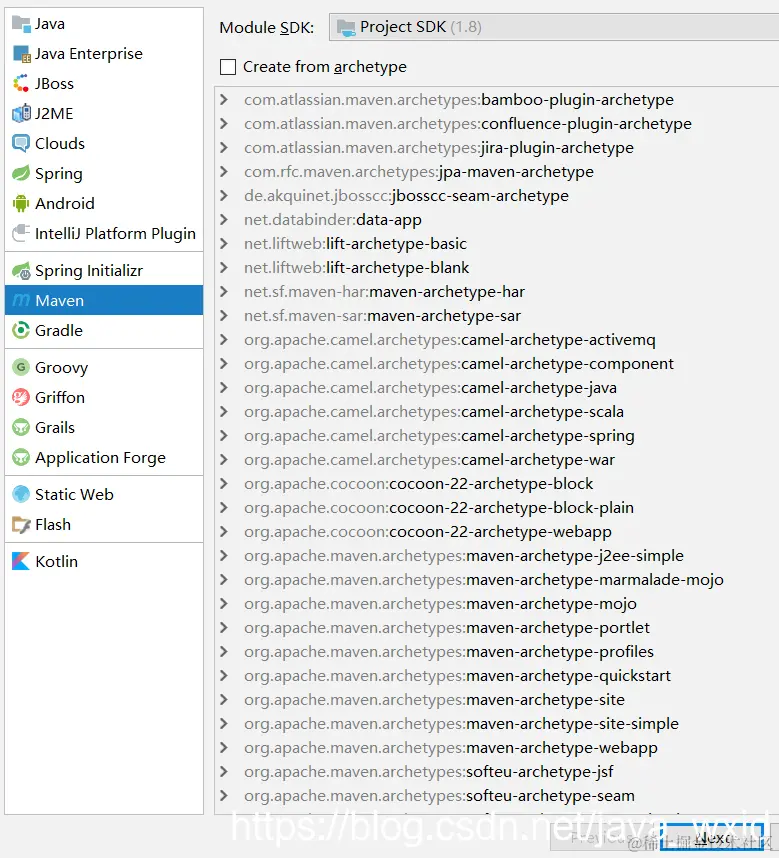Expand maven-archetype-webapp node
The image size is (779, 858).
(224, 748)
